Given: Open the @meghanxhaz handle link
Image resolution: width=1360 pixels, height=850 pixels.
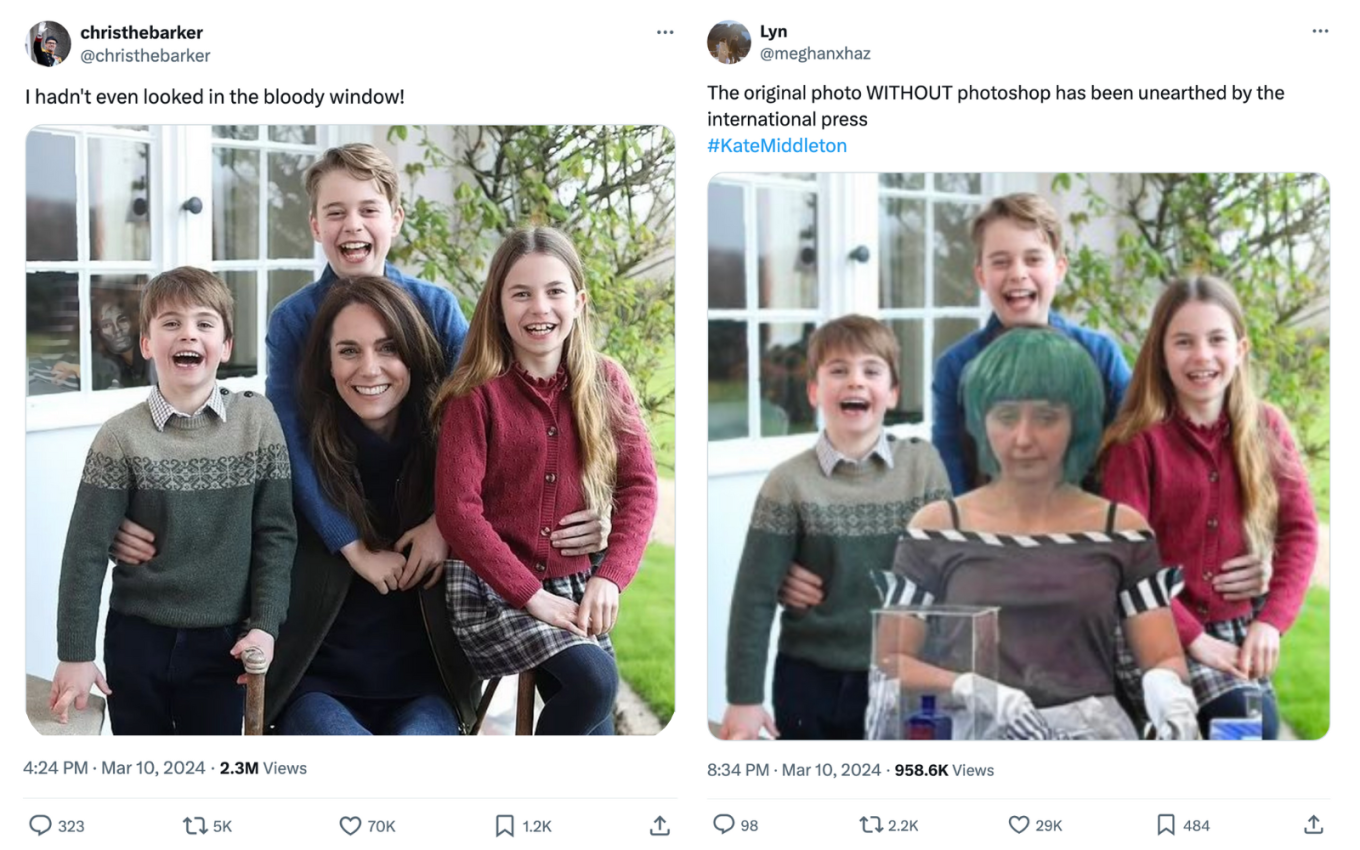Looking at the screenshot, I should [815, 54].
